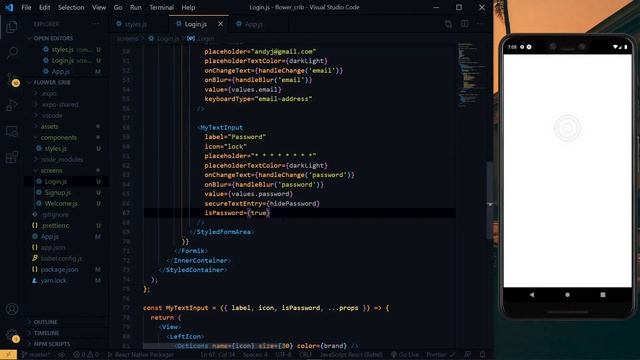Collapse the OPEN EDITORS section

[53, 38]
